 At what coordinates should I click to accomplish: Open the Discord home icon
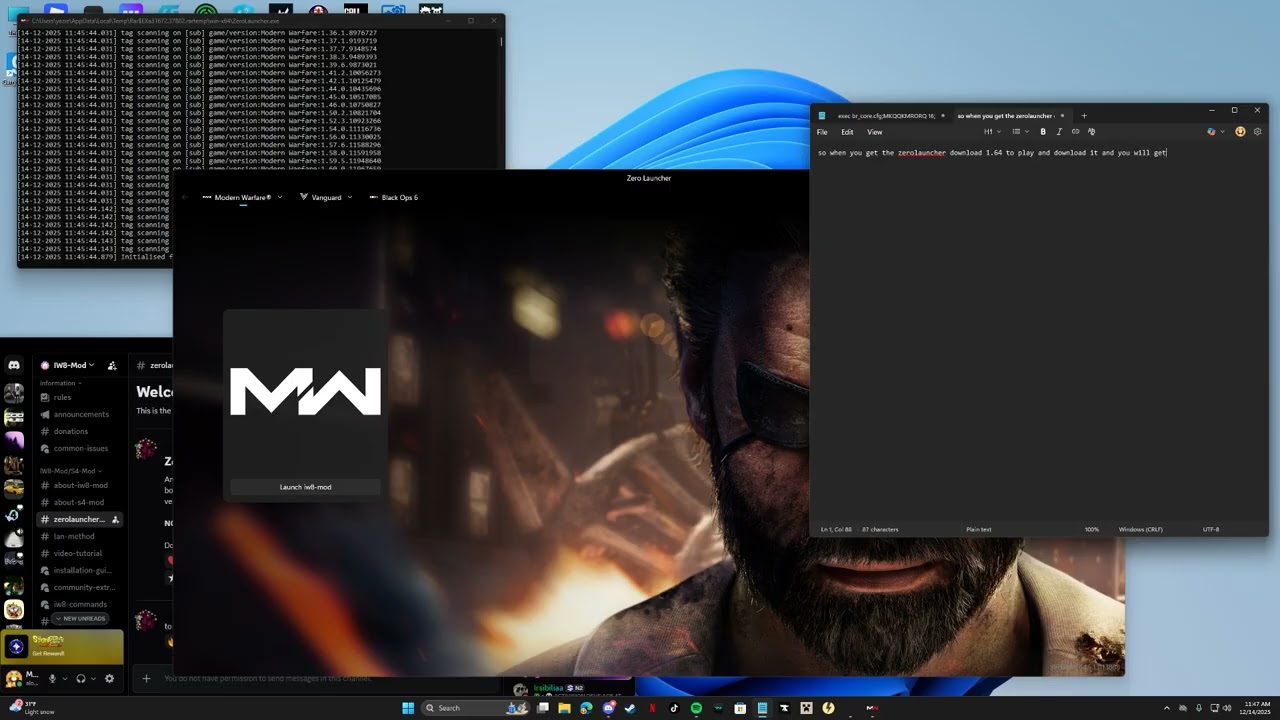14,365
